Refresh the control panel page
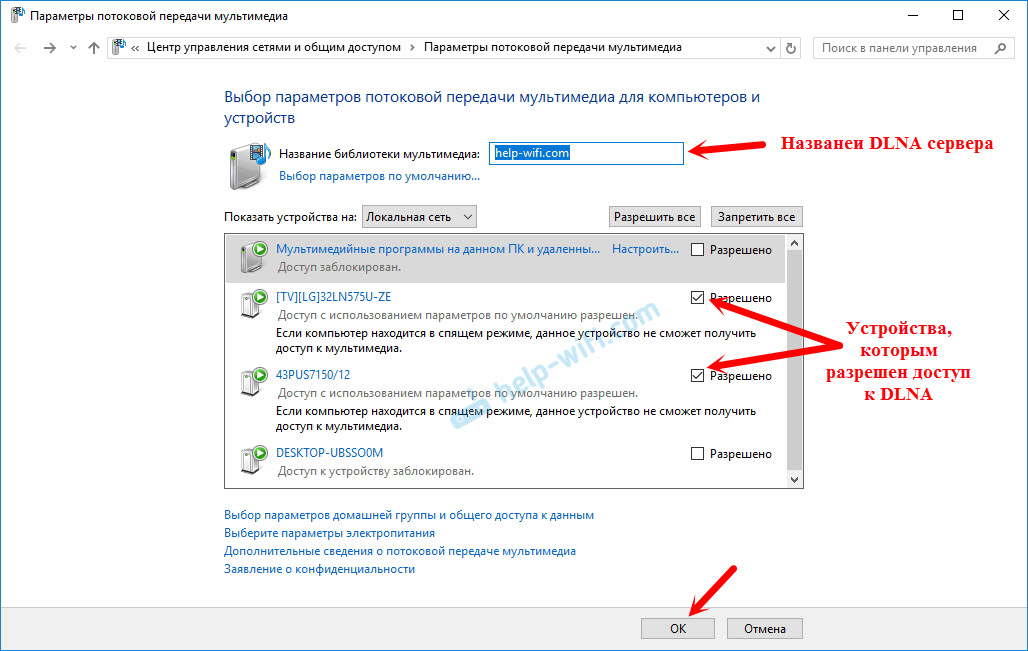 [791, 49]
